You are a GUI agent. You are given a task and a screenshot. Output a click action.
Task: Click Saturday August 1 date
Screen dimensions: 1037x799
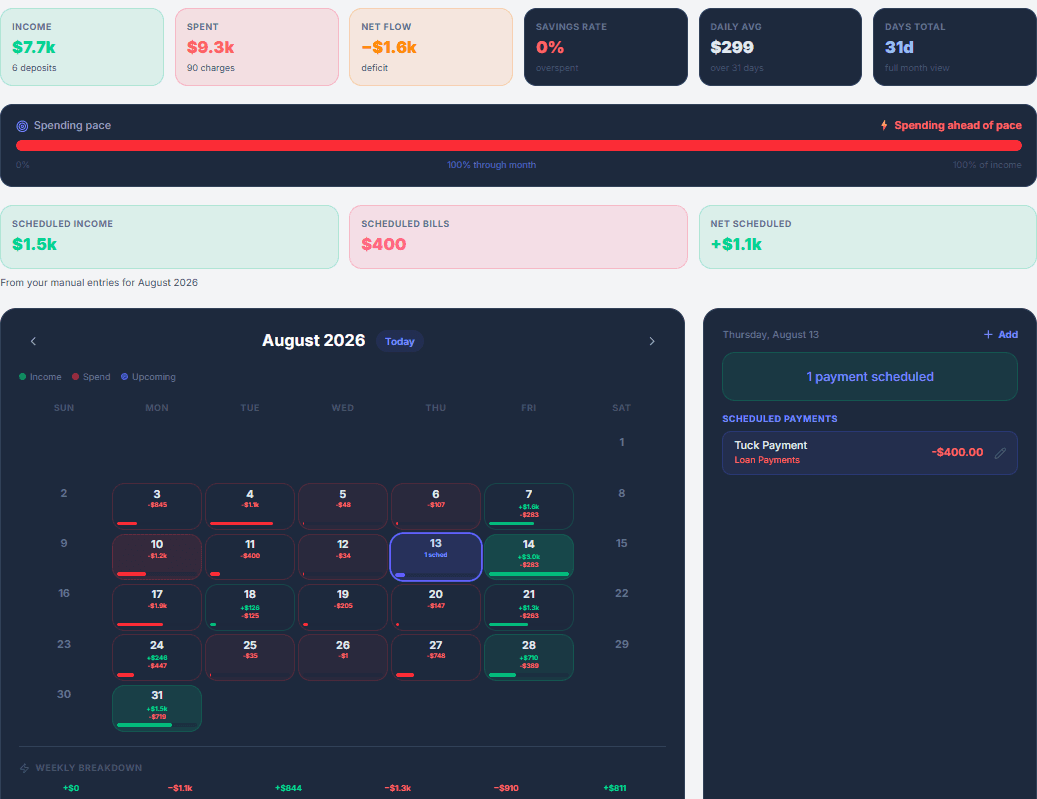[x=622, y=442]
